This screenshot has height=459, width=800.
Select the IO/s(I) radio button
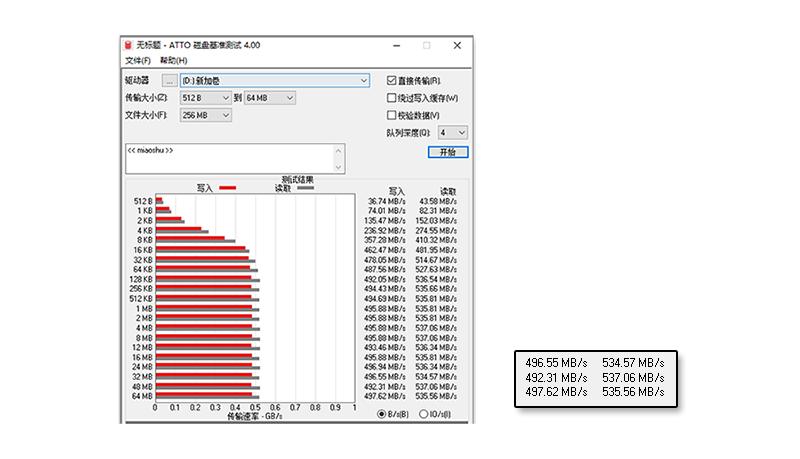point(423,414)
